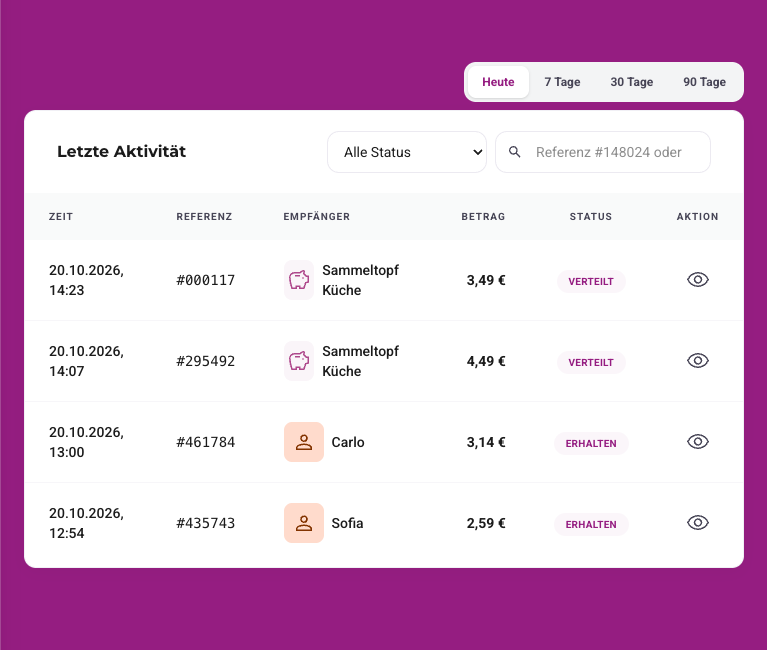
Task: Click the recipient name Sofia
Action: [347, 523]
